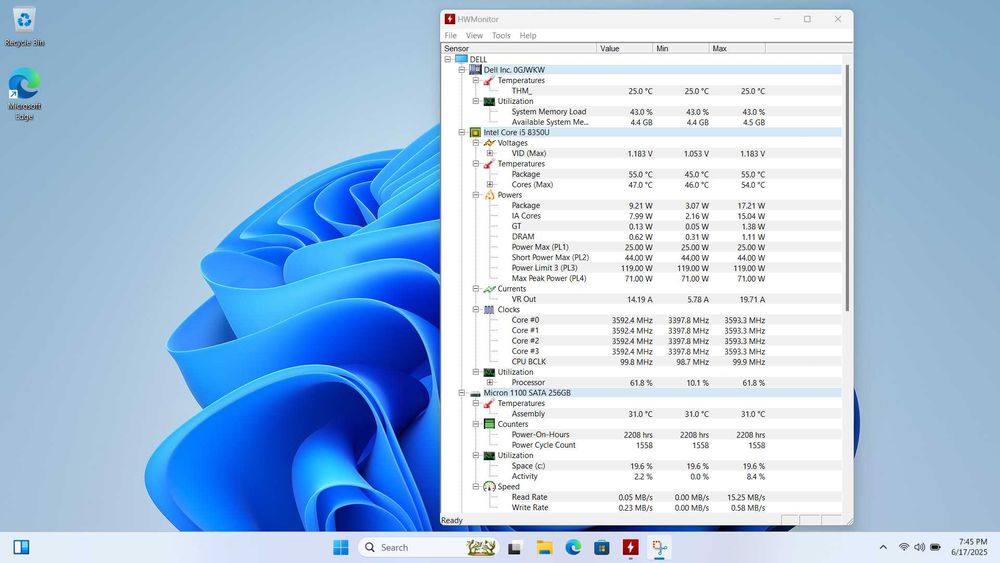Select the CPU BCLK row

click(641, 362)
